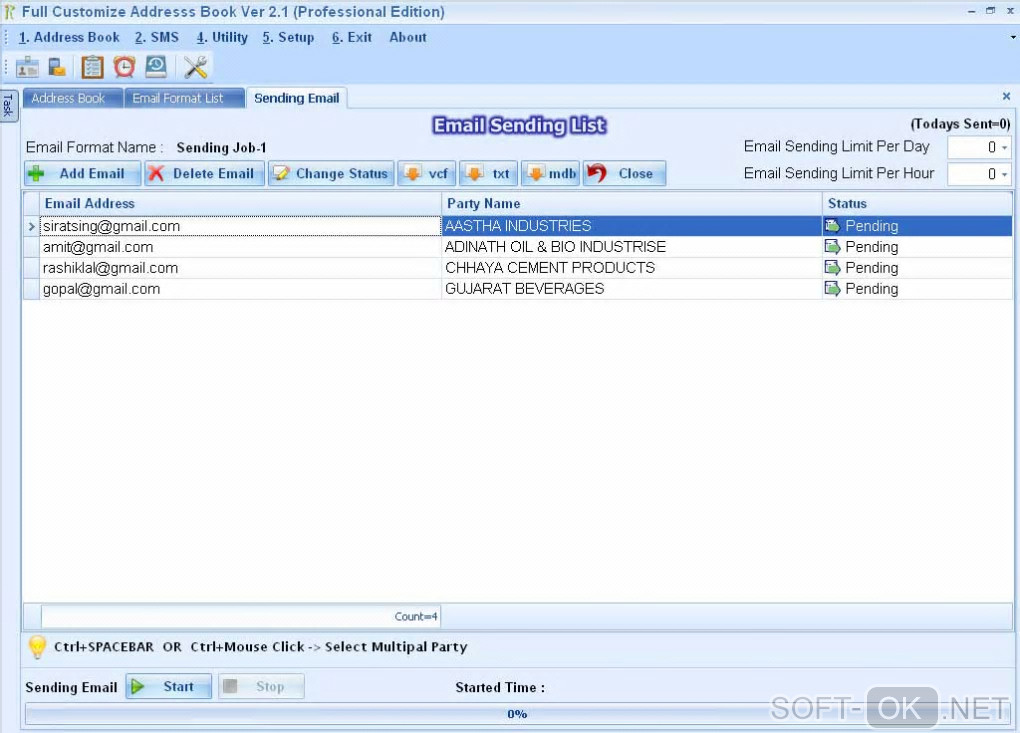1020x733 pixels.
Task: Sort by Party Name column header
Action: point(632,204)
